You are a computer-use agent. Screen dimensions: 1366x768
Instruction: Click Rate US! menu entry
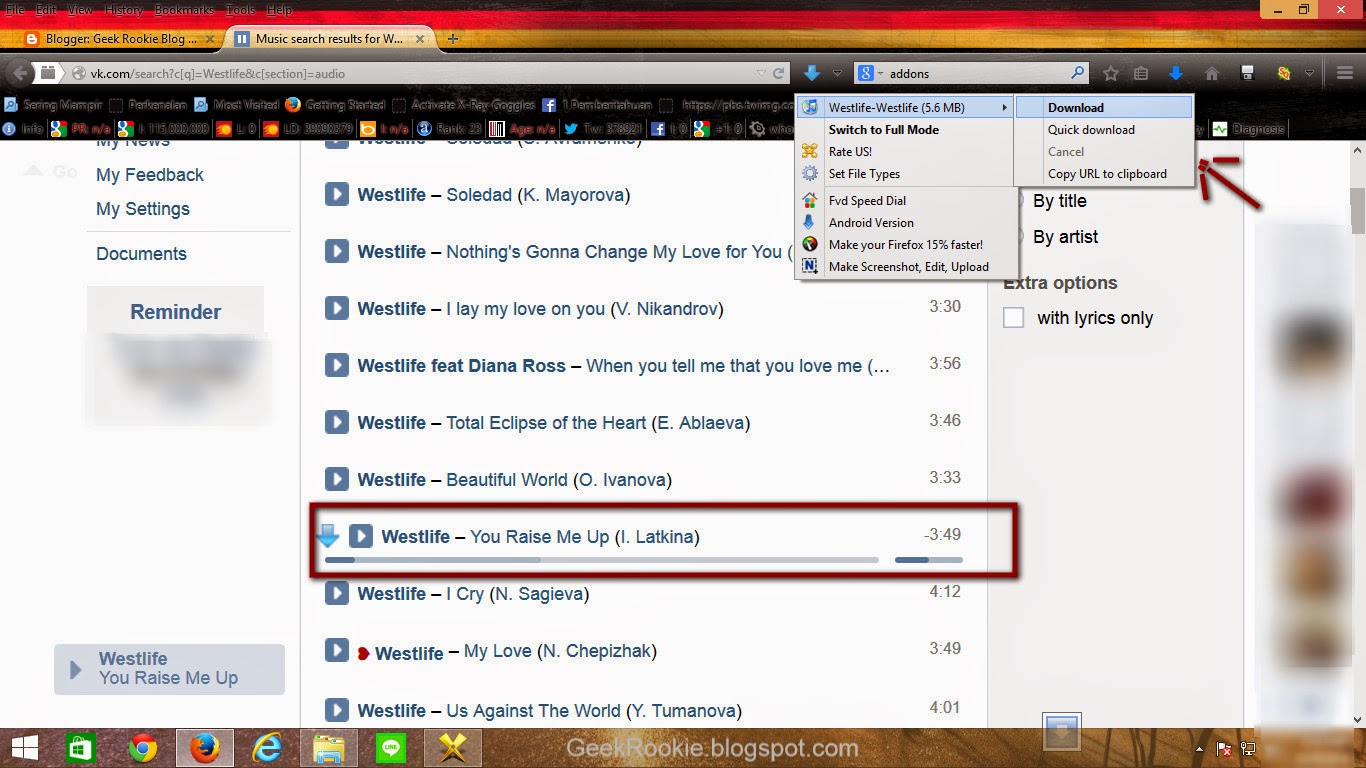906,151
